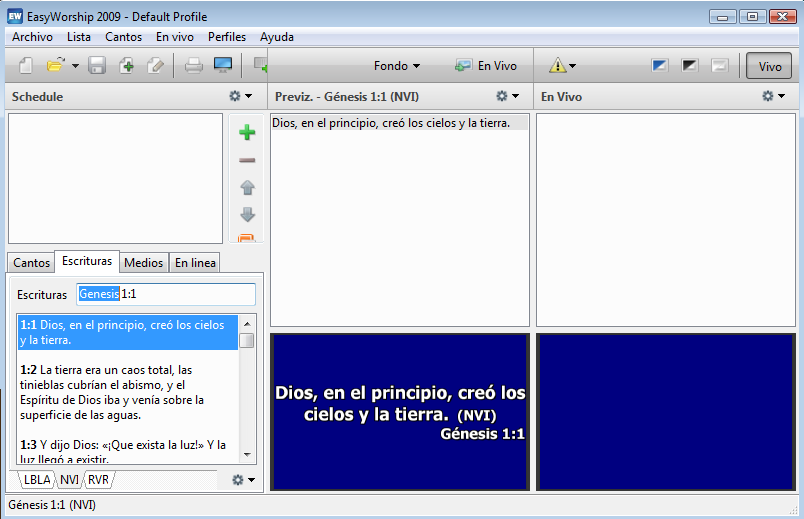
Task: Click the partially hidden green toolbar icon
Action: click(261, 66)
